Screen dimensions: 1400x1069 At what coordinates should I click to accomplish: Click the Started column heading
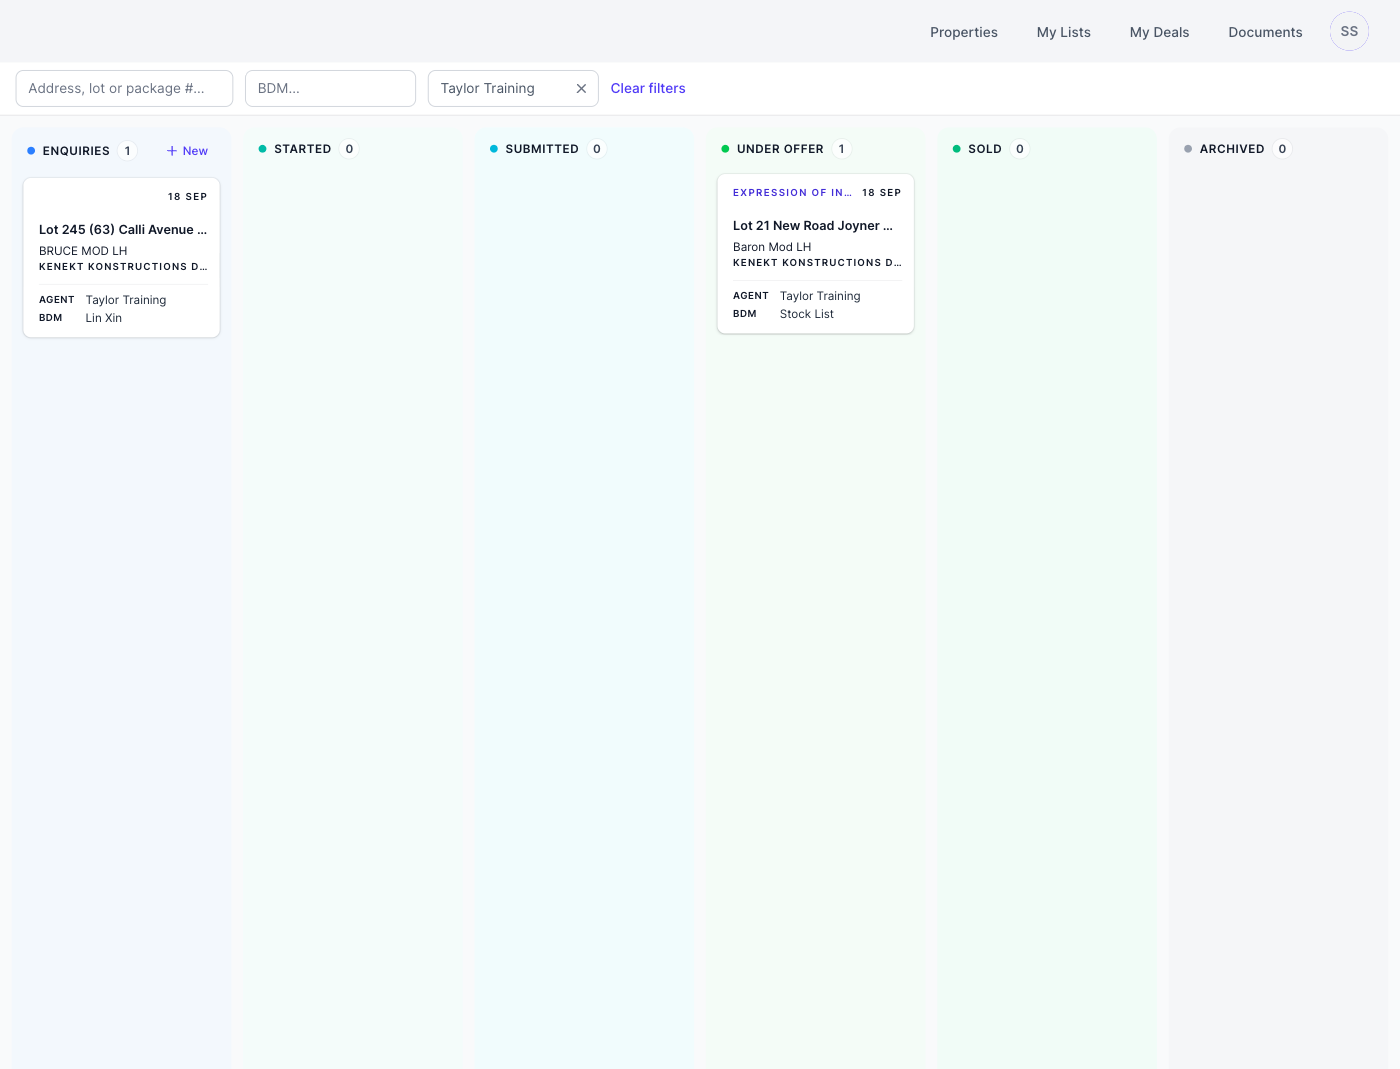click(x=303, y=149)
